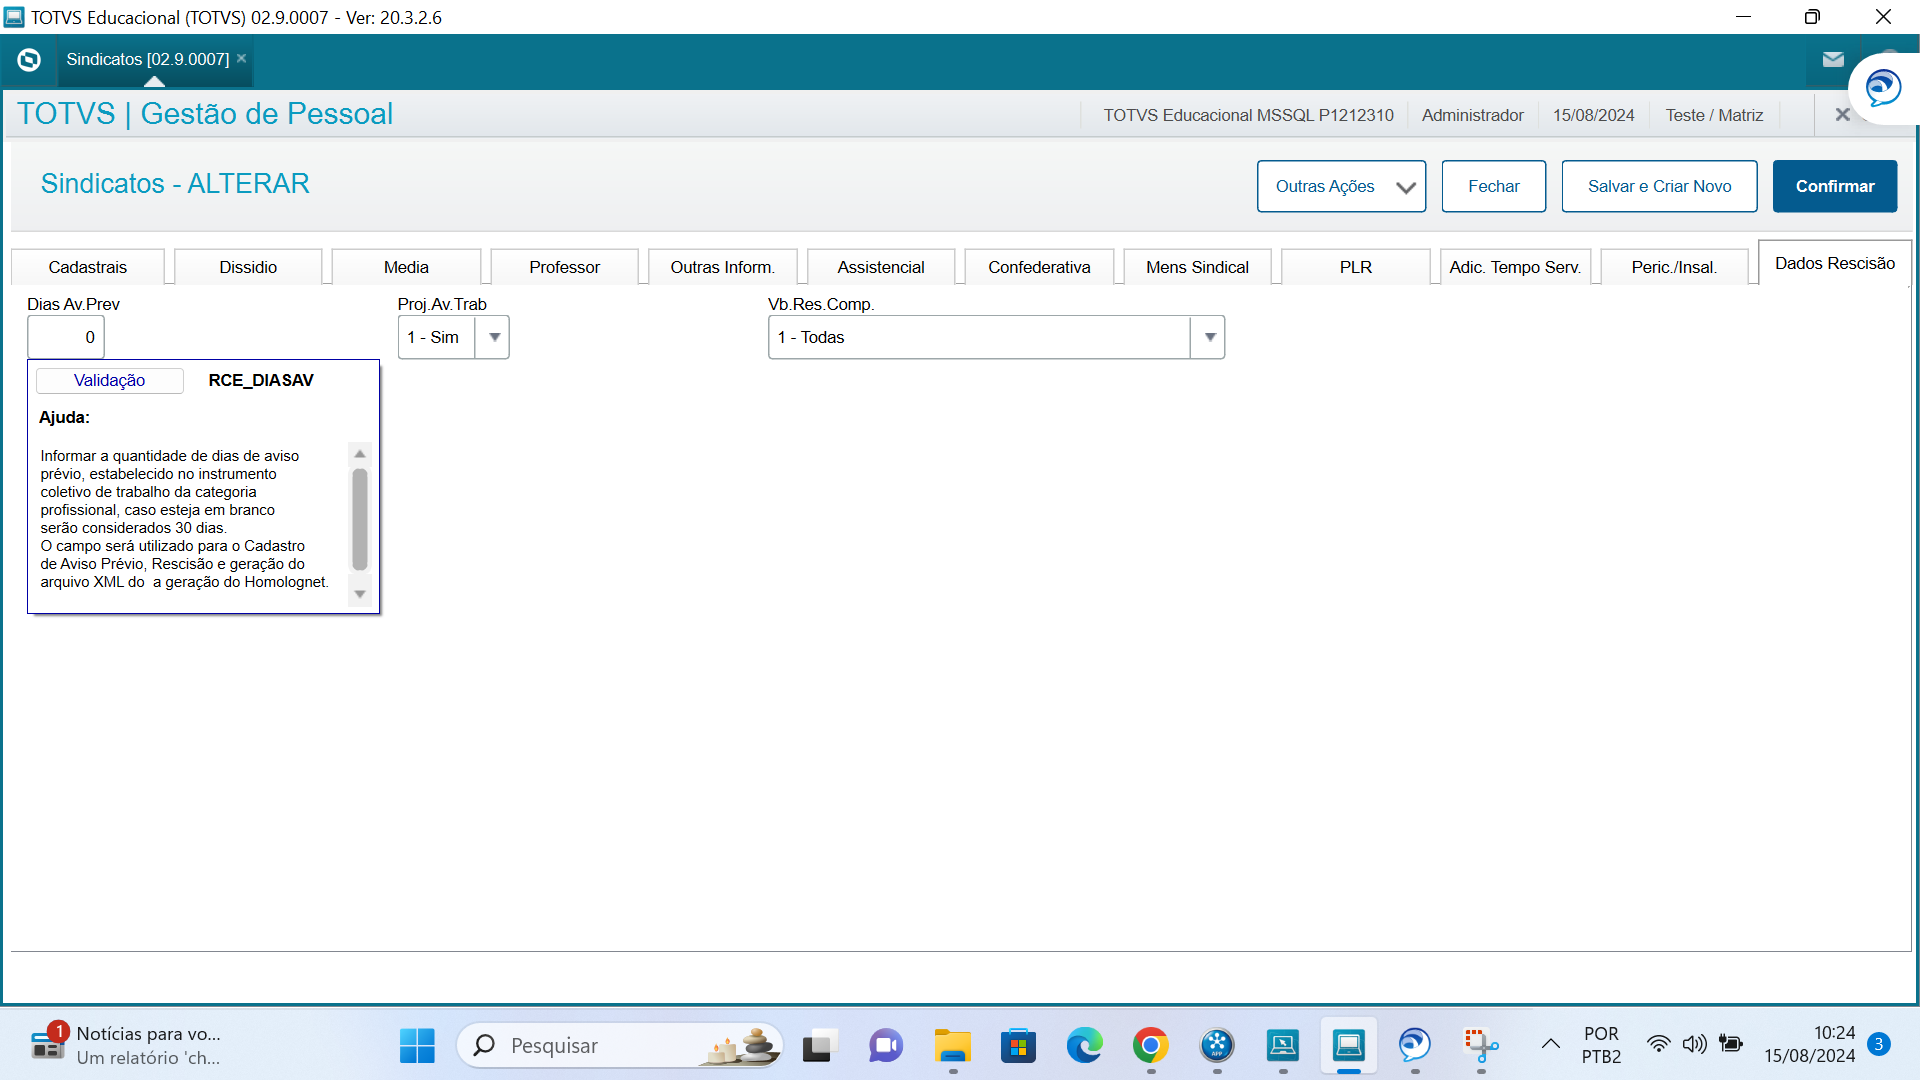Open the Notícias news widget on taskbar
The image size is (1920, 1080).
pyautogui.click(x=126, y=1046)
